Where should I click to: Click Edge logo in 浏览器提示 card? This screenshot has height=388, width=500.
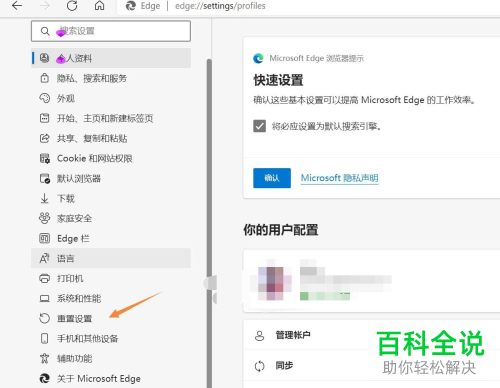pos(258,58)
